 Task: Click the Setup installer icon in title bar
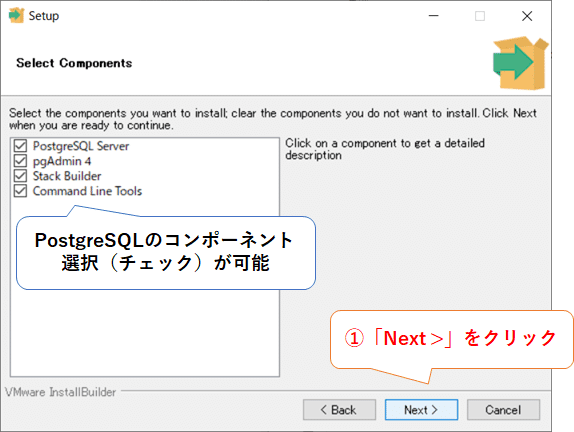pyautogui.click(x=16, y=15)
